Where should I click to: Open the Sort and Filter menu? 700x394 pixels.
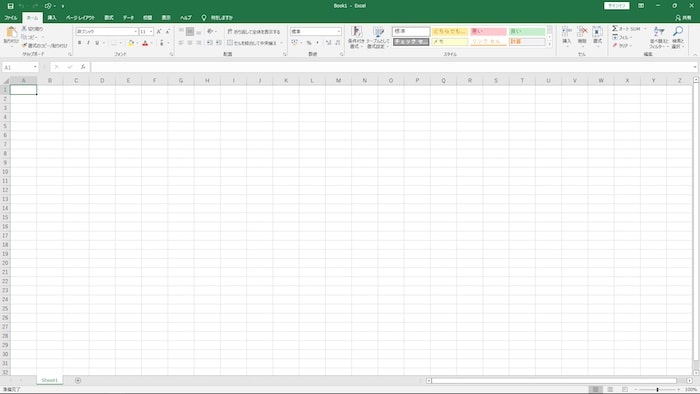pyautogui.click(x=658, y=37)
